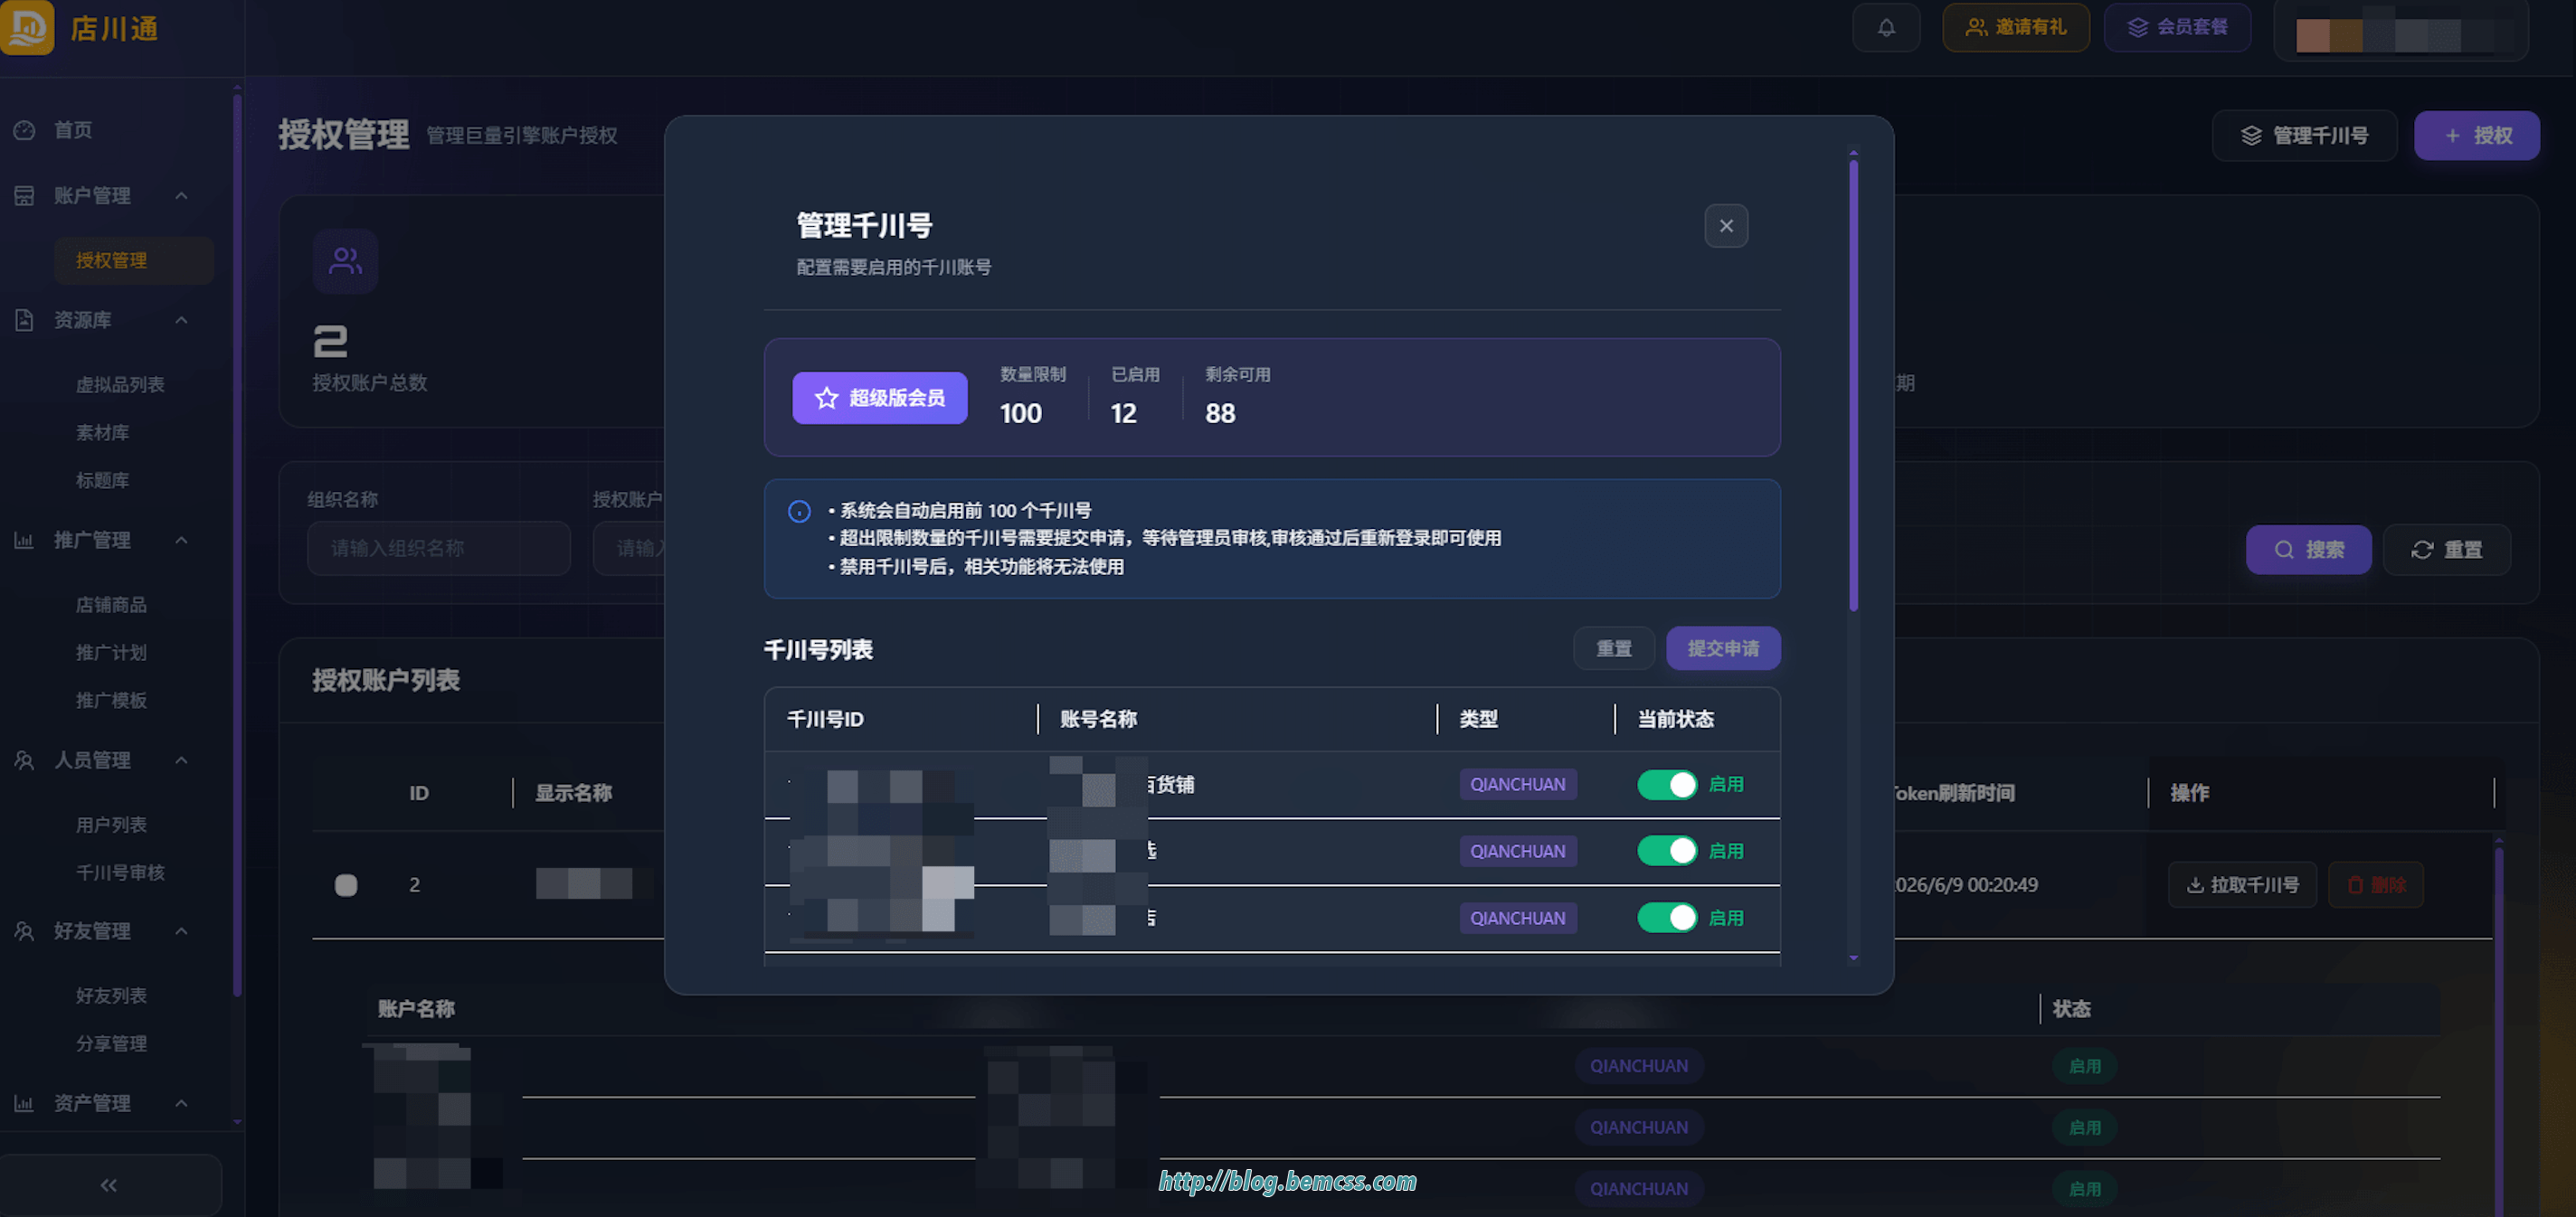Open 好友列表 in the sidebar
Image resolution: width=2576 pixels, height=1217 pixels.
click(111, 996)
